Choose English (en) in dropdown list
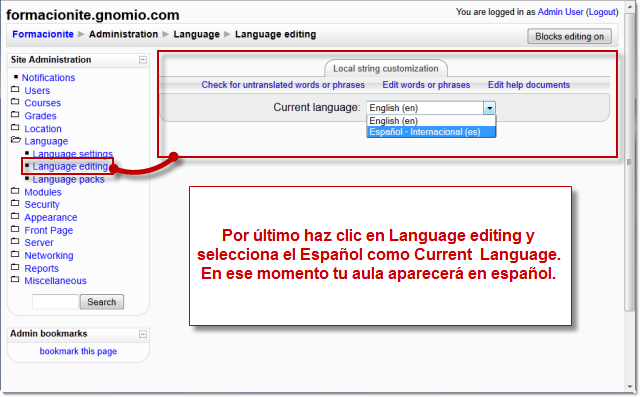The image size is (640, 397). click(431, 121)
